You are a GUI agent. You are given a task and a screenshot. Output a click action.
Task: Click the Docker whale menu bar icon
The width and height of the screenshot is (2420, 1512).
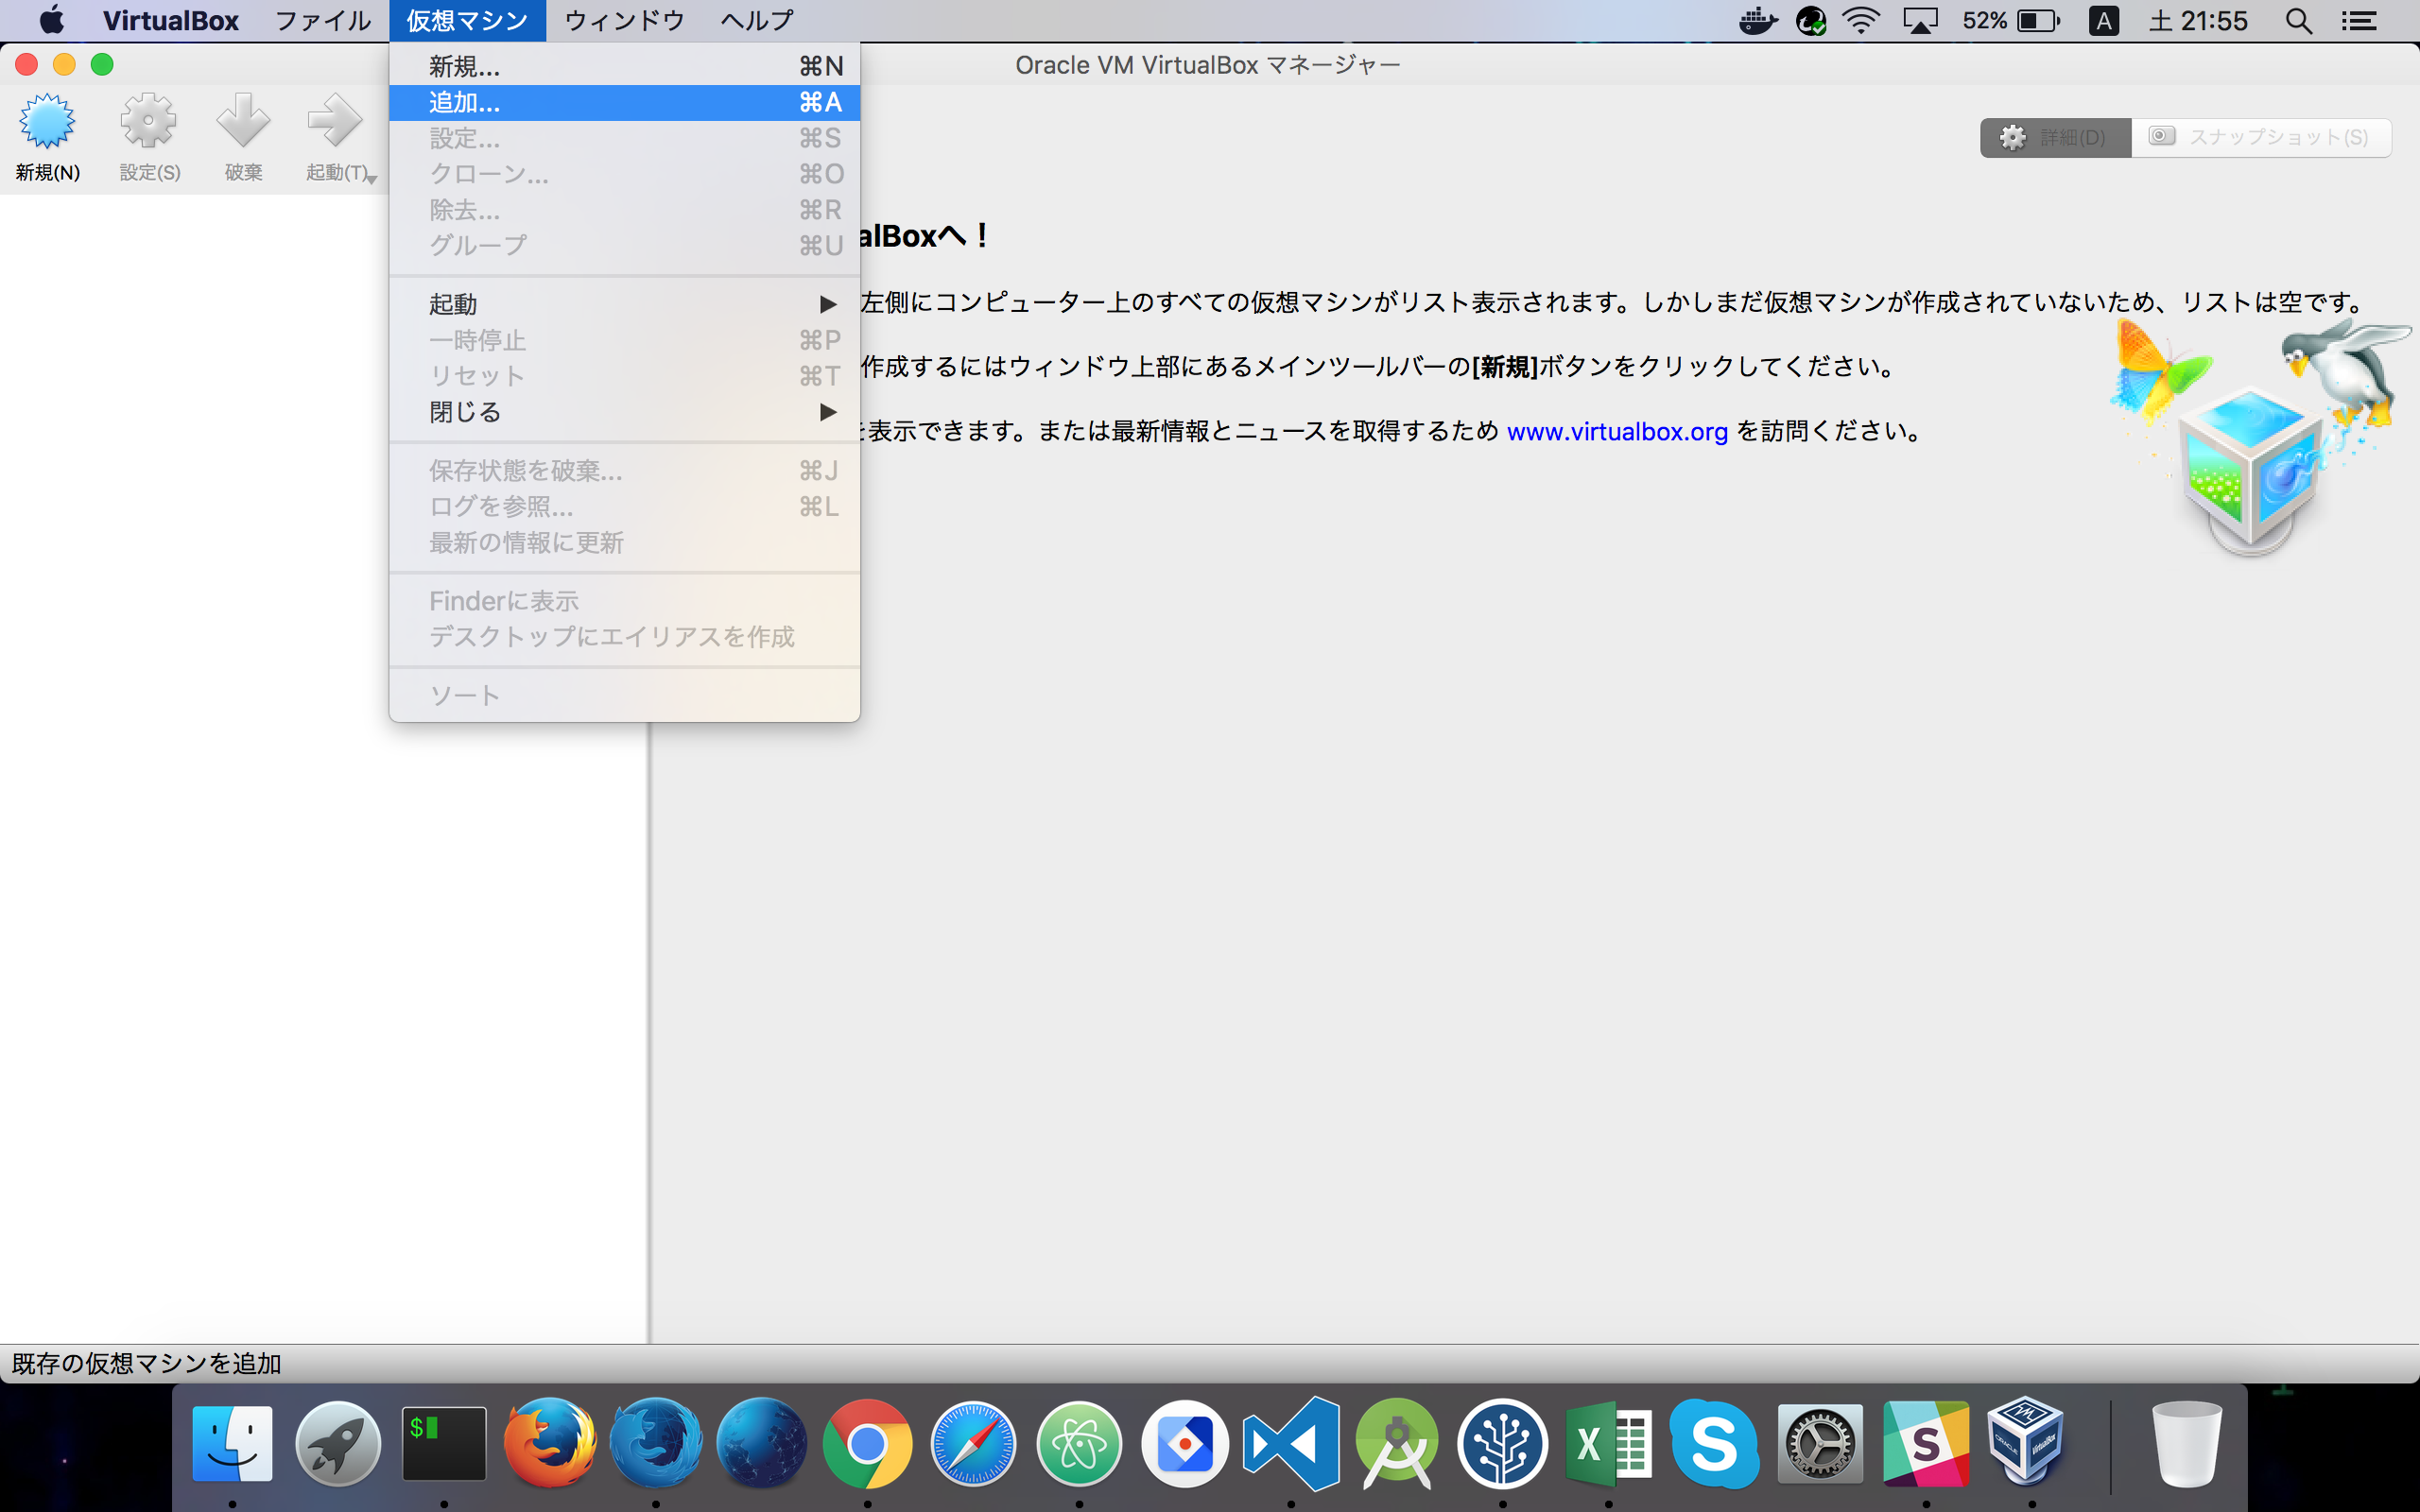(1757, 21)
